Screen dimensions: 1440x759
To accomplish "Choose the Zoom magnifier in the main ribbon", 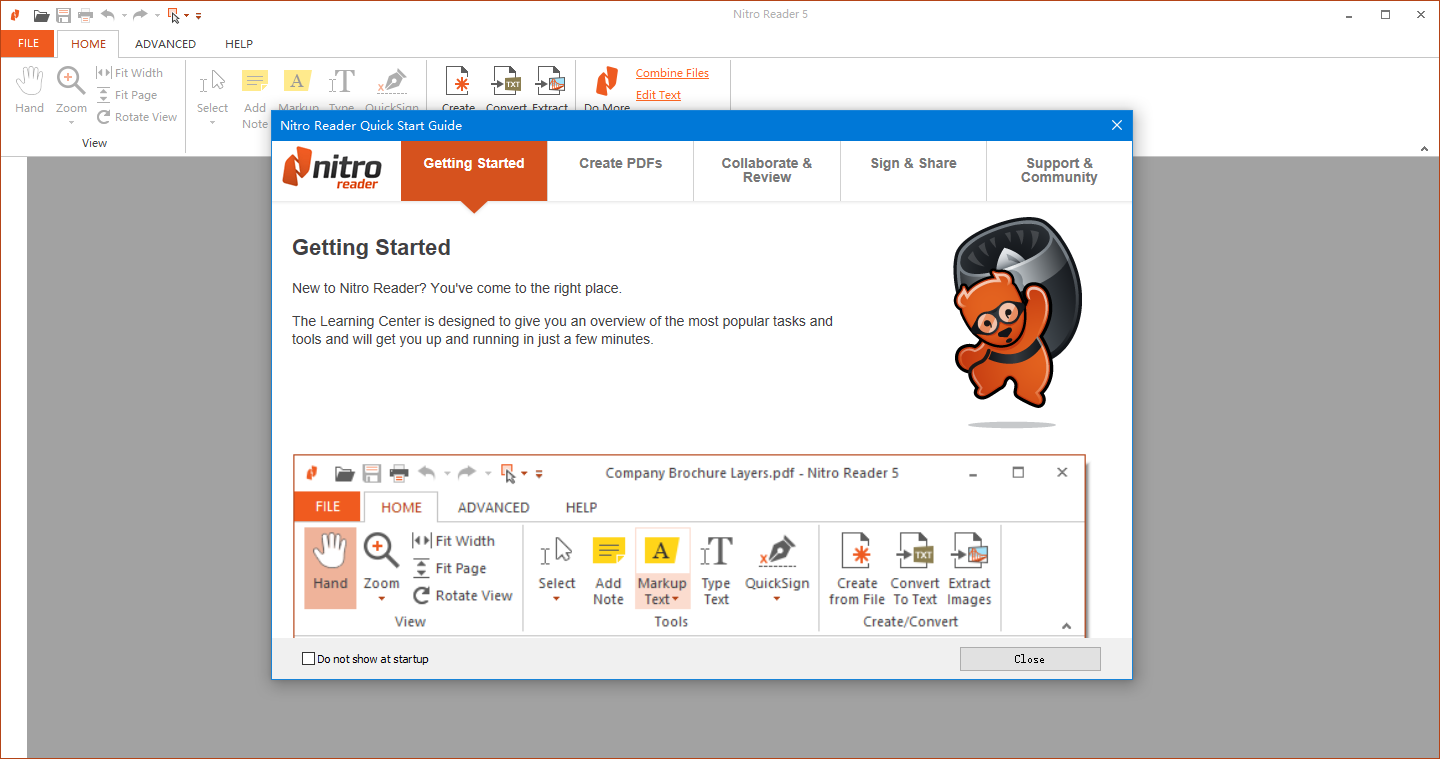I will 71,82.
